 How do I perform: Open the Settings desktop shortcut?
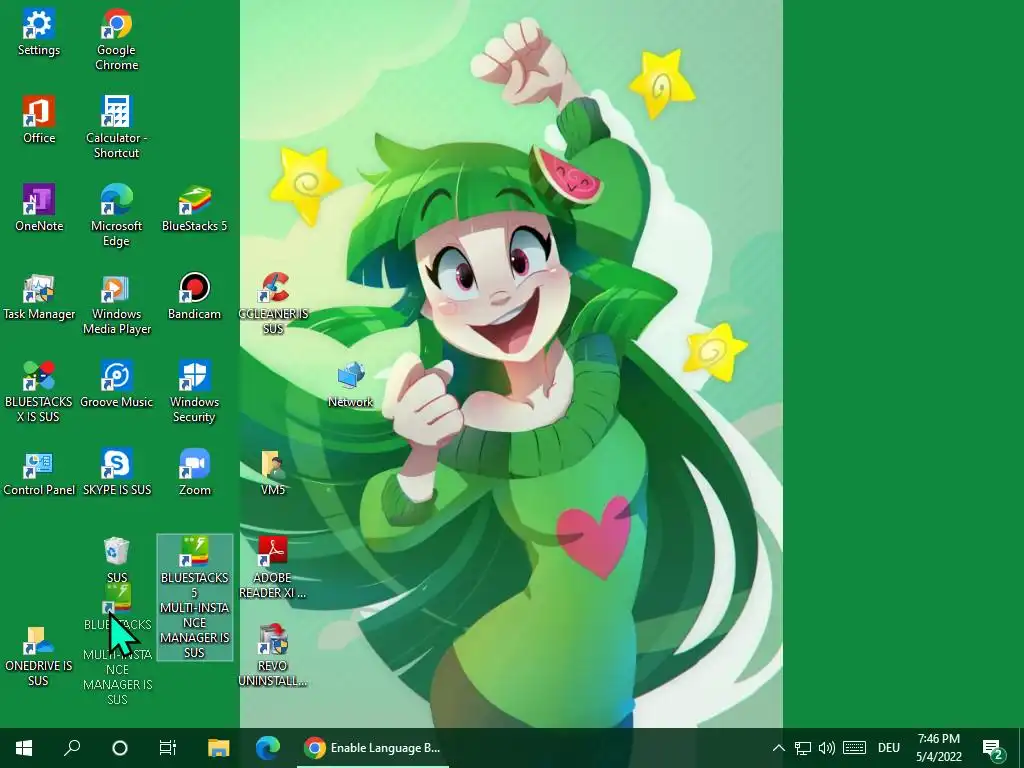click(39, 33)
